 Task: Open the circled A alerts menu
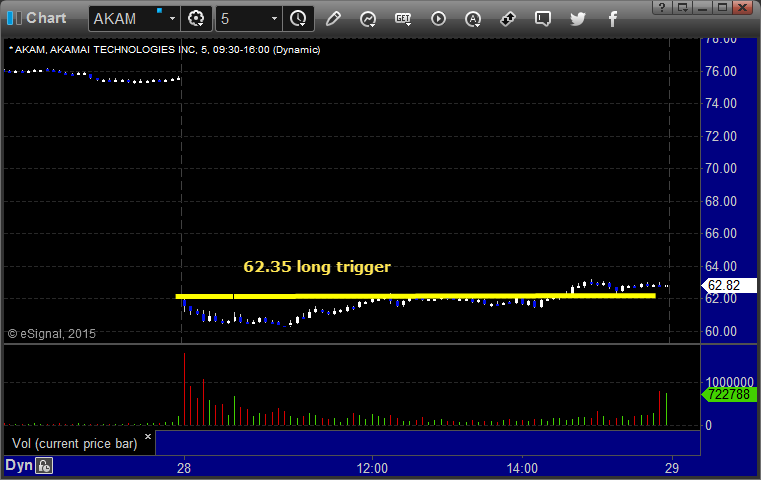[473, 19]
